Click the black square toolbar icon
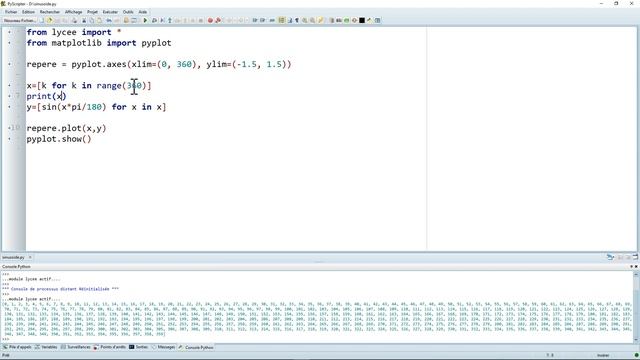The image size is (640, 360). coord(362,20)
